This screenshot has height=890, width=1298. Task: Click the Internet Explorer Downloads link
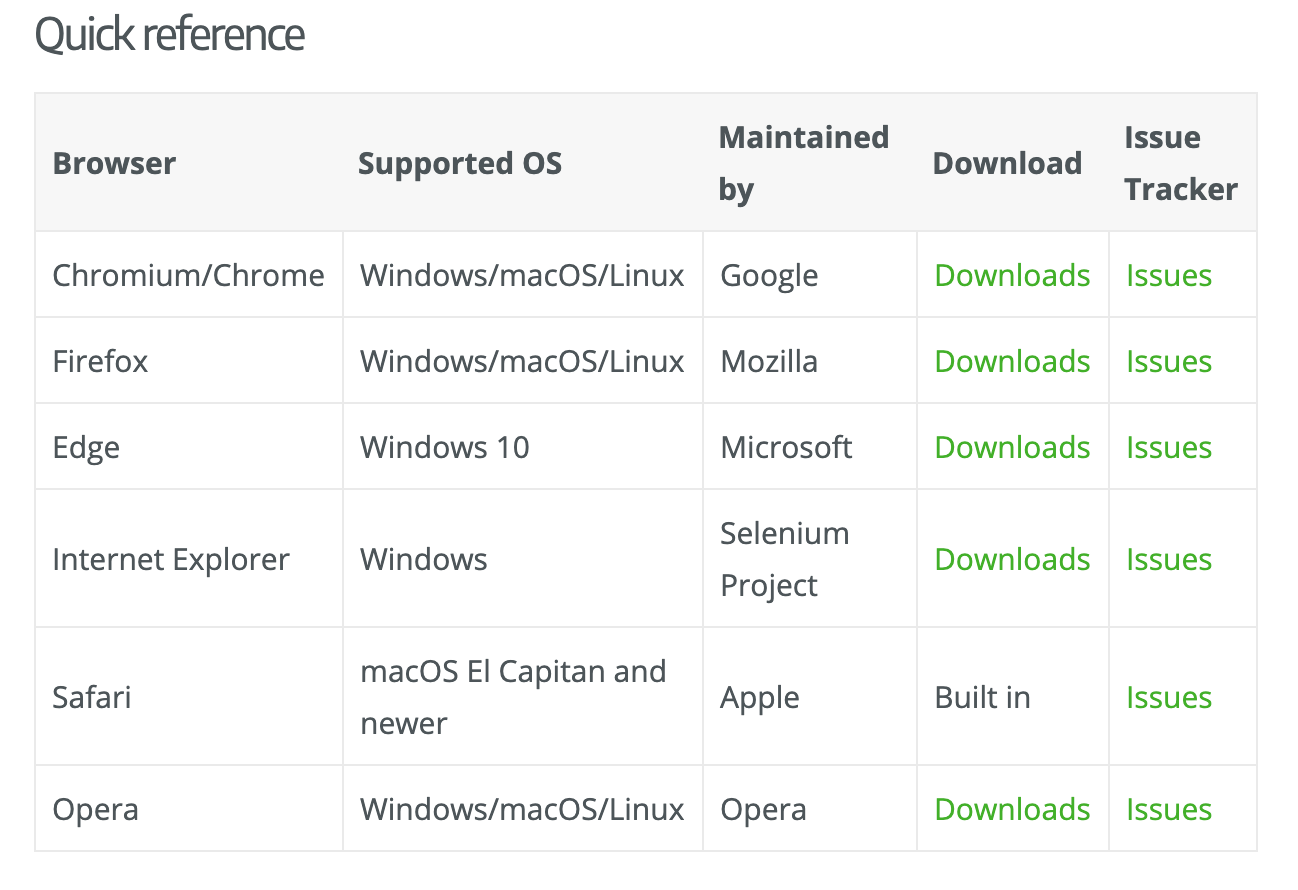(x=1012, y=560)
